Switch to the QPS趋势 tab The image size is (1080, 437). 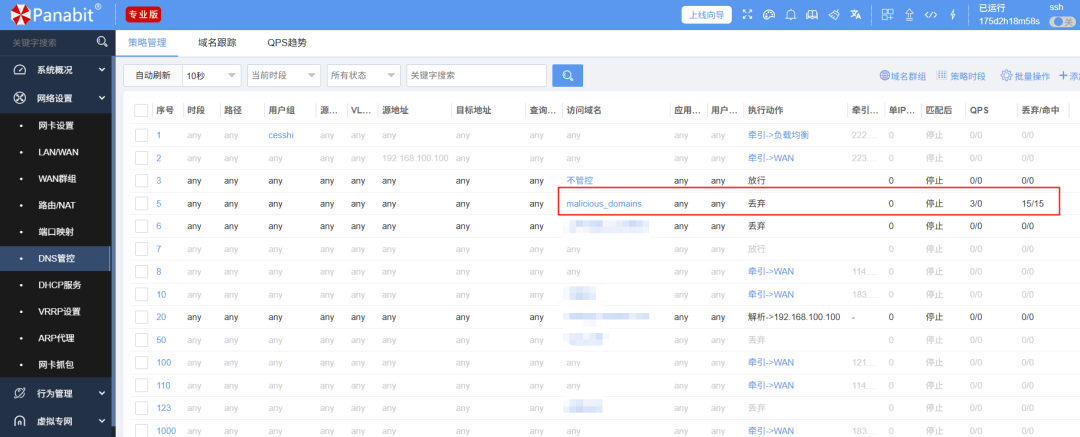(x=287, y=42)
